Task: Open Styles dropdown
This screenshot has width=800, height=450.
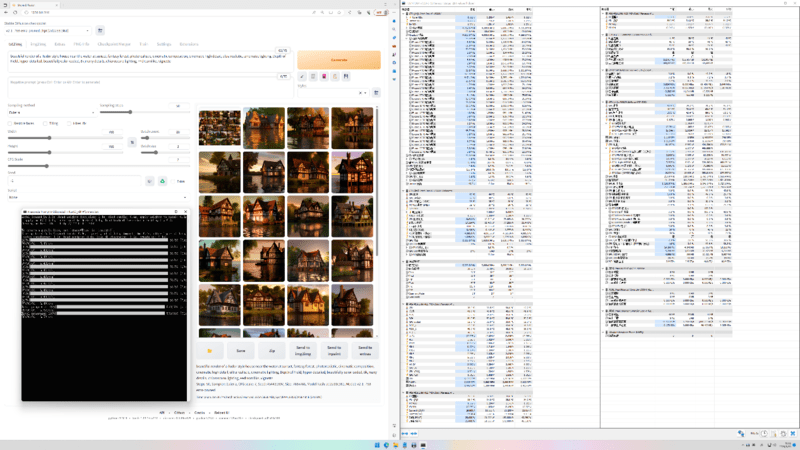Action: click(333, 93)
